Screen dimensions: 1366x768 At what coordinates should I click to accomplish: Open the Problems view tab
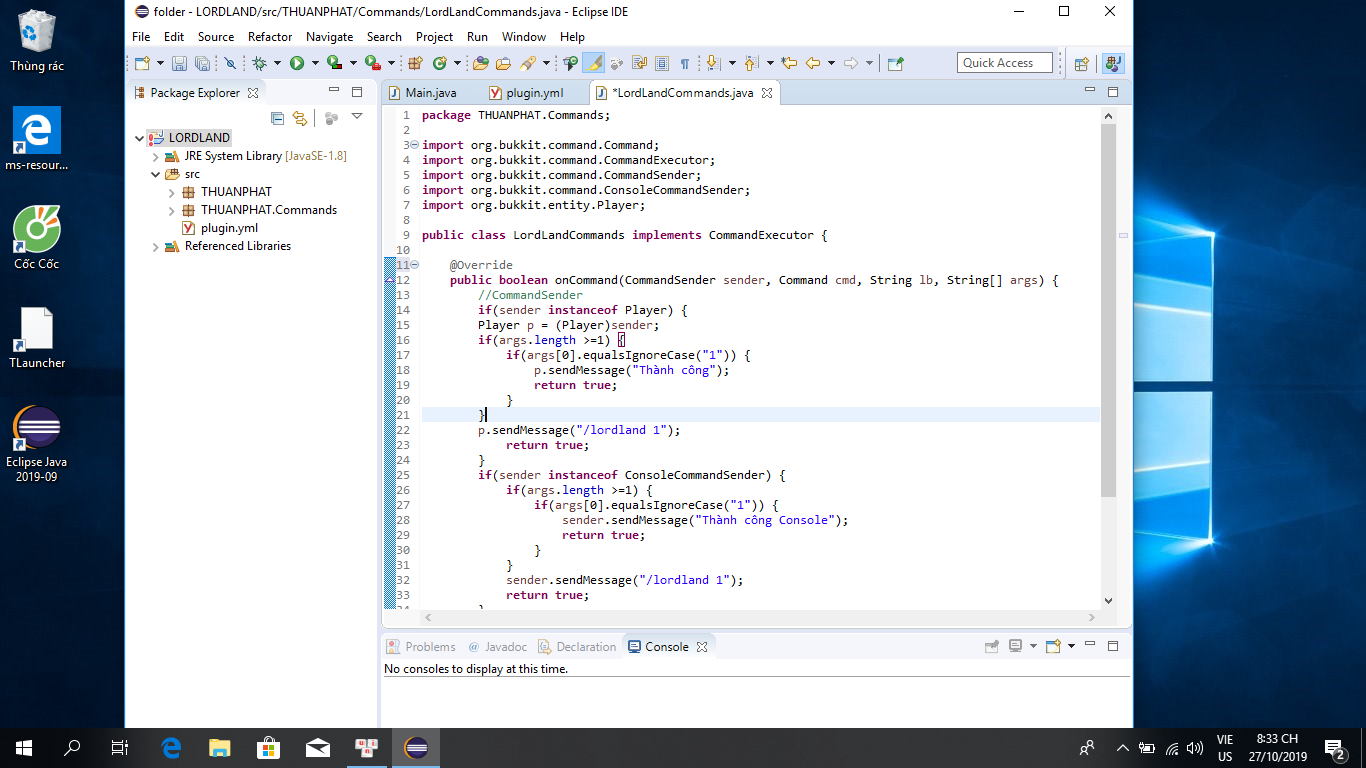pos(430,647)
